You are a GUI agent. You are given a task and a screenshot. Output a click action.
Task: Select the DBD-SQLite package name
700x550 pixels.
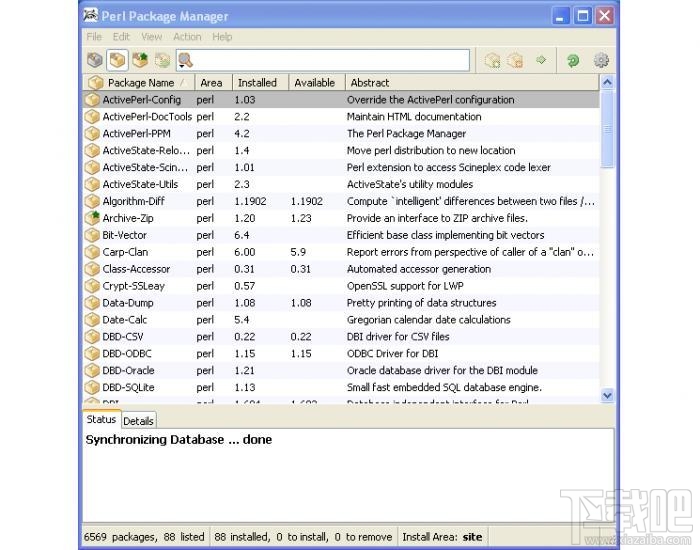tap(128, 388)
